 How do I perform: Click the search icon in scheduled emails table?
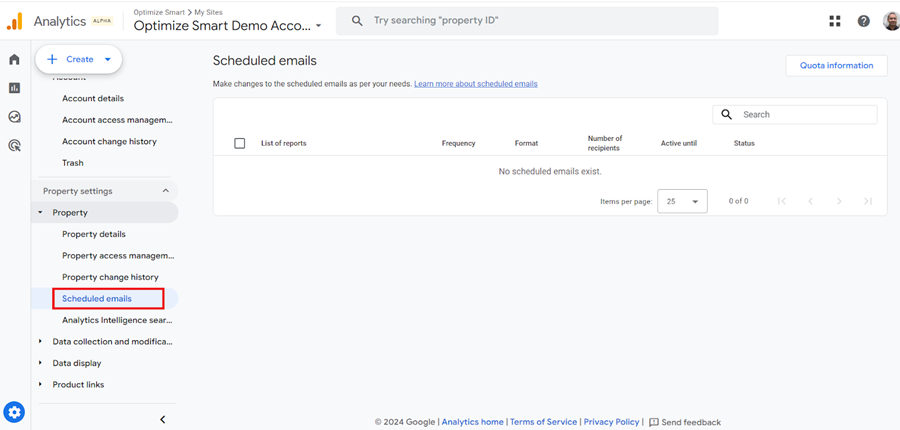click(x=727, y=114)
